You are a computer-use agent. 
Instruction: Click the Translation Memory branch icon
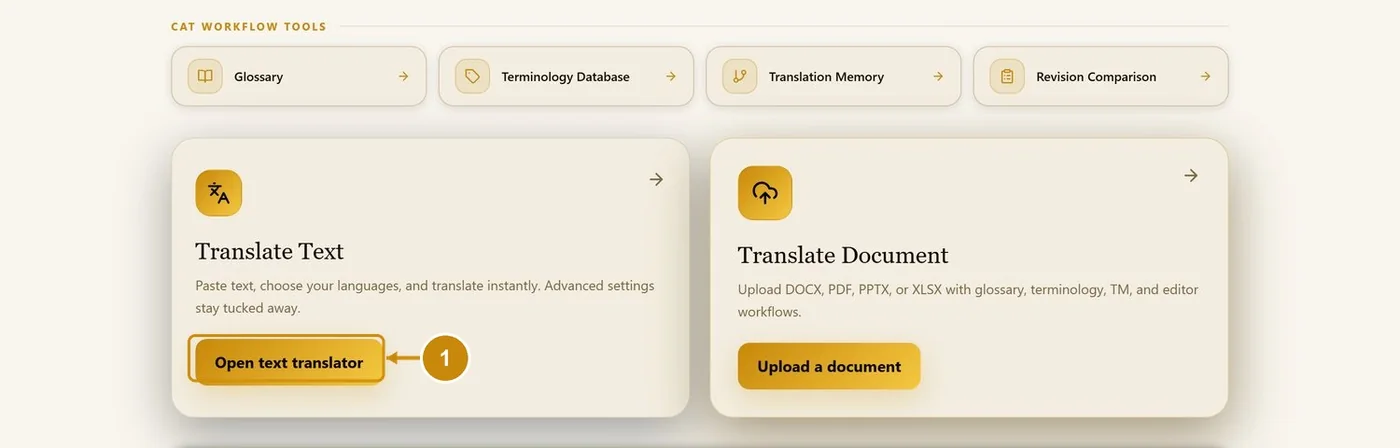pyautogui.click(x=740, y=76)
